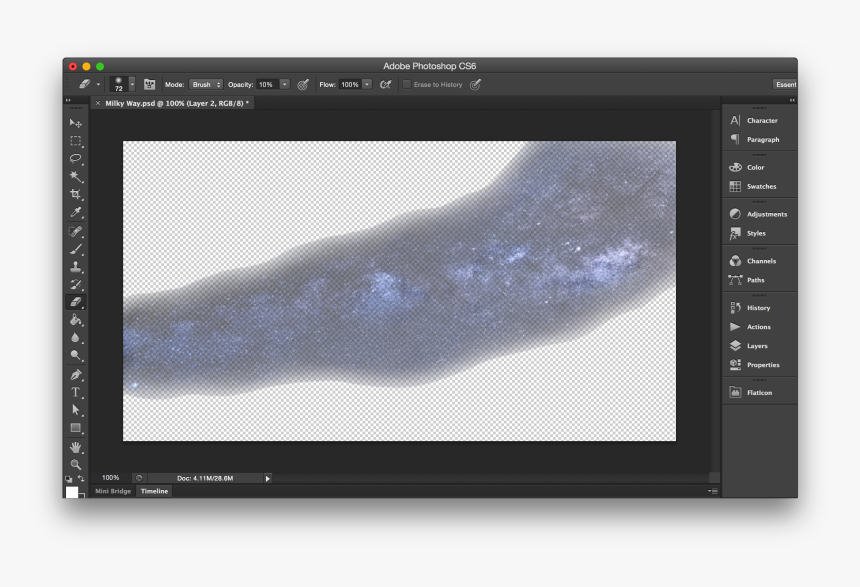Viewport: 860px width, 587px height.
Task: Open the Layers panel
Action: click(x=752, y=345)
